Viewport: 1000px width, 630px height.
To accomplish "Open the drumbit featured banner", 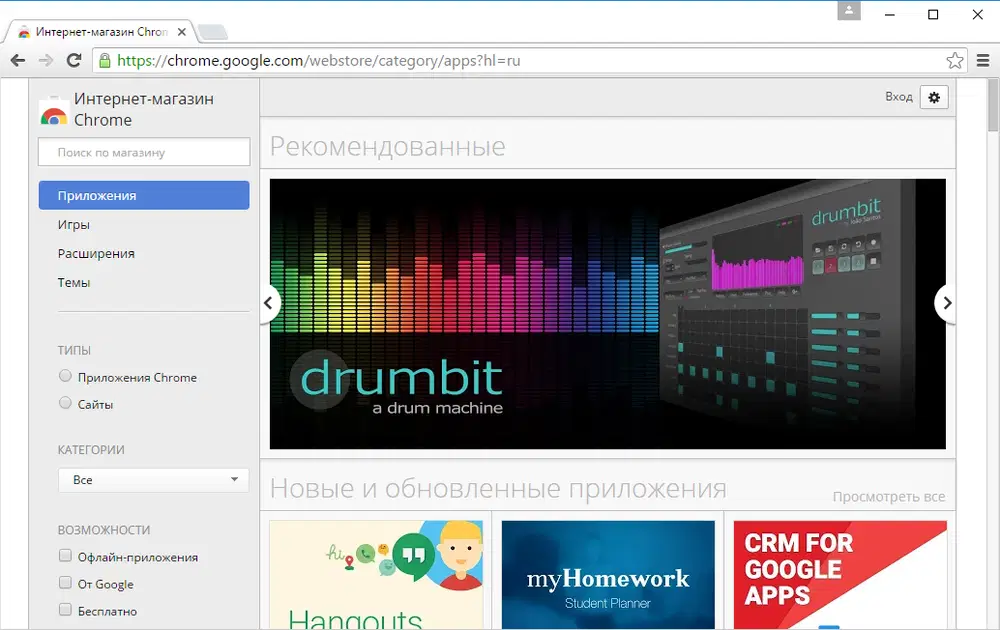I will [608, 314].
